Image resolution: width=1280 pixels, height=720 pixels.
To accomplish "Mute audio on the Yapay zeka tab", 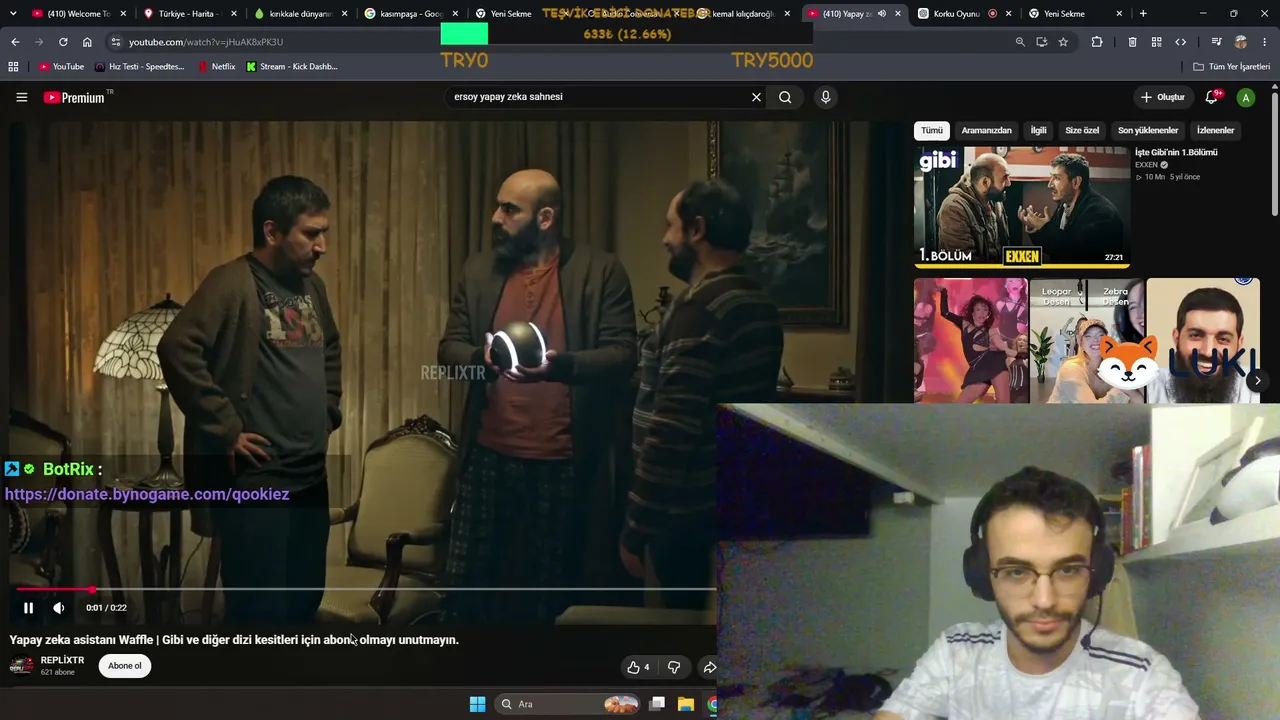I will tap(881, 14).
